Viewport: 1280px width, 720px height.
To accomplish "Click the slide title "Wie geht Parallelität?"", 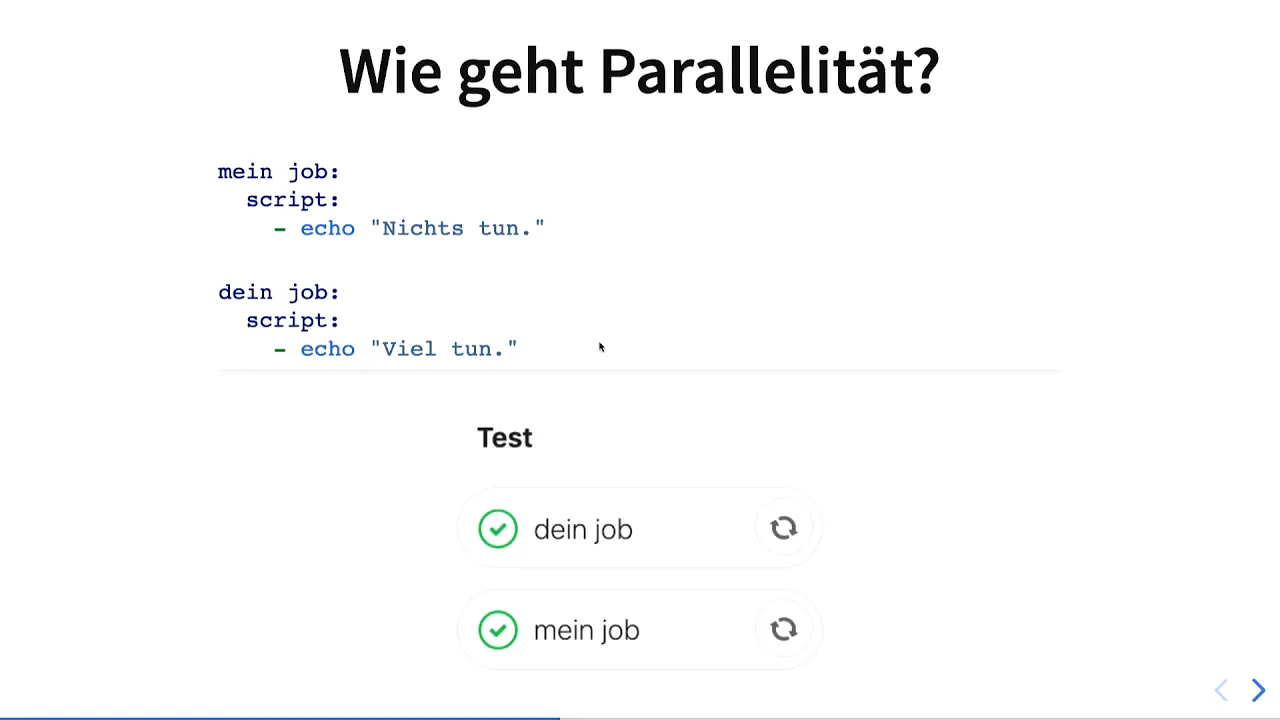I will tap(639, 71).
